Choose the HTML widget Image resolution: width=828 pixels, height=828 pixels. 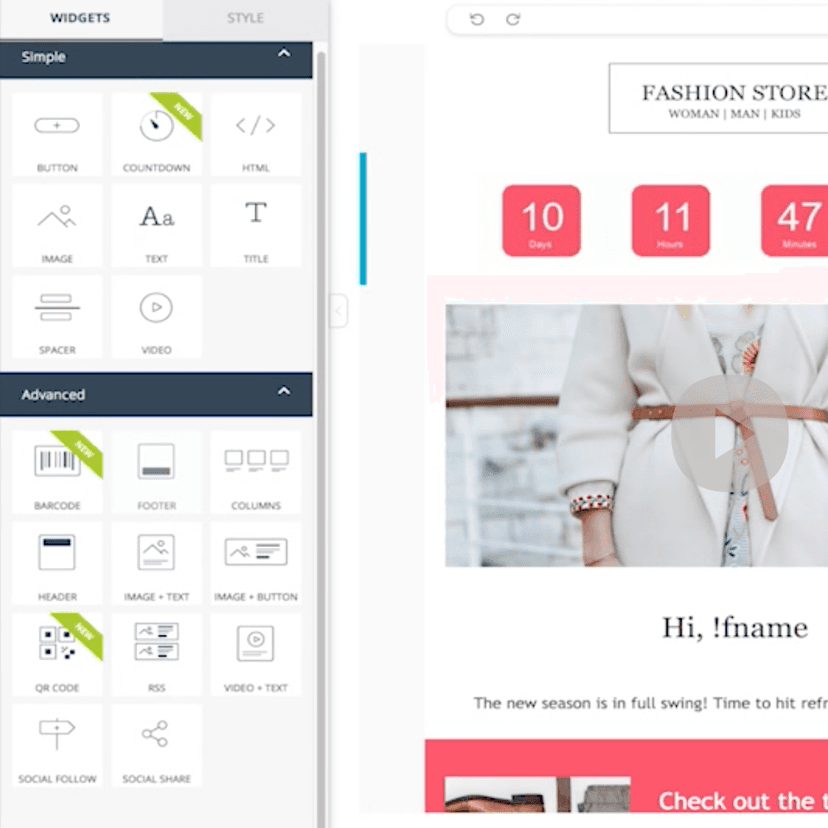[256, 132]
